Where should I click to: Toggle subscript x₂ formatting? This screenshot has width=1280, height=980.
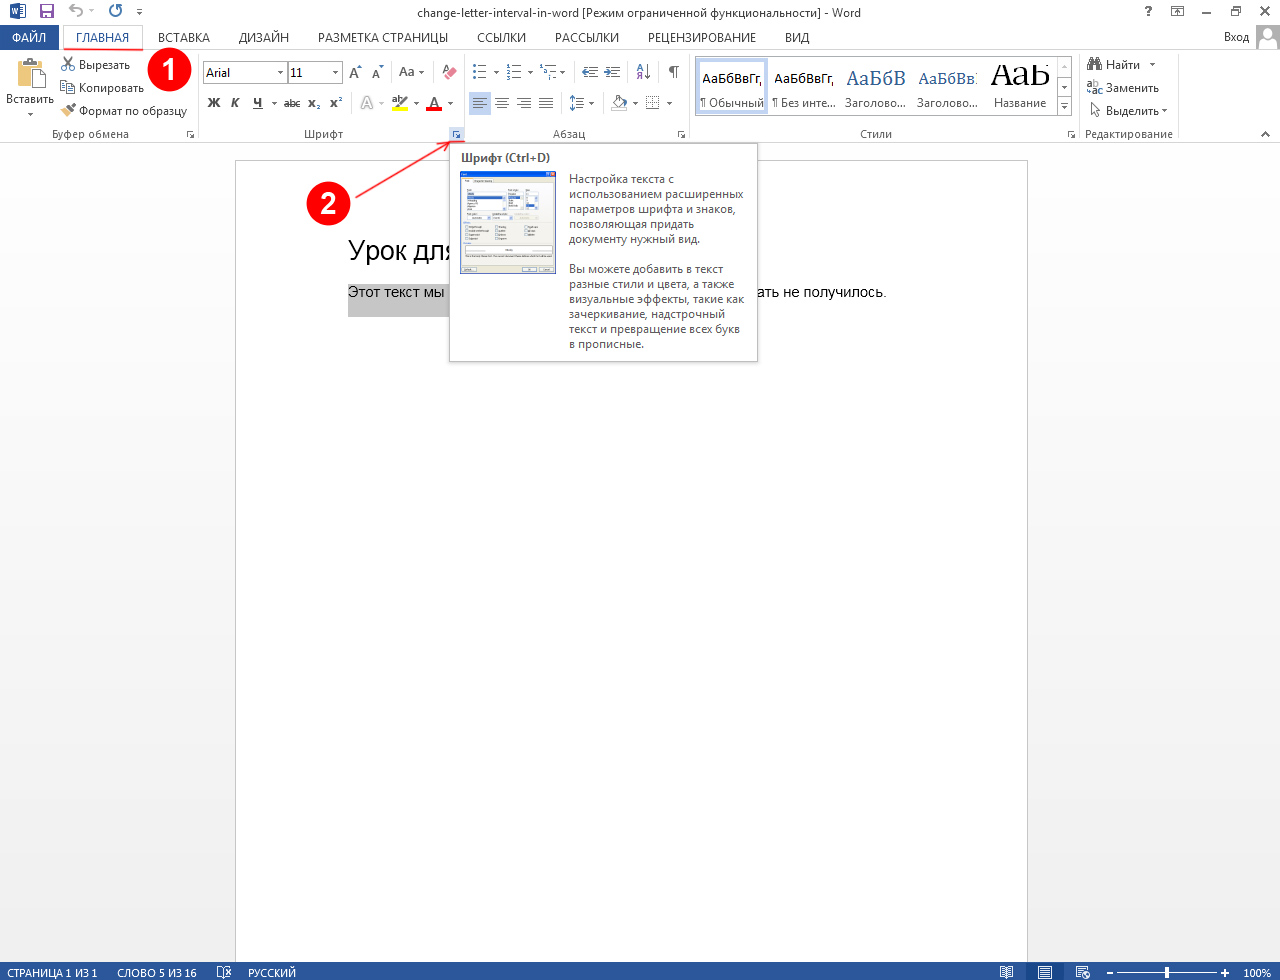314,103
